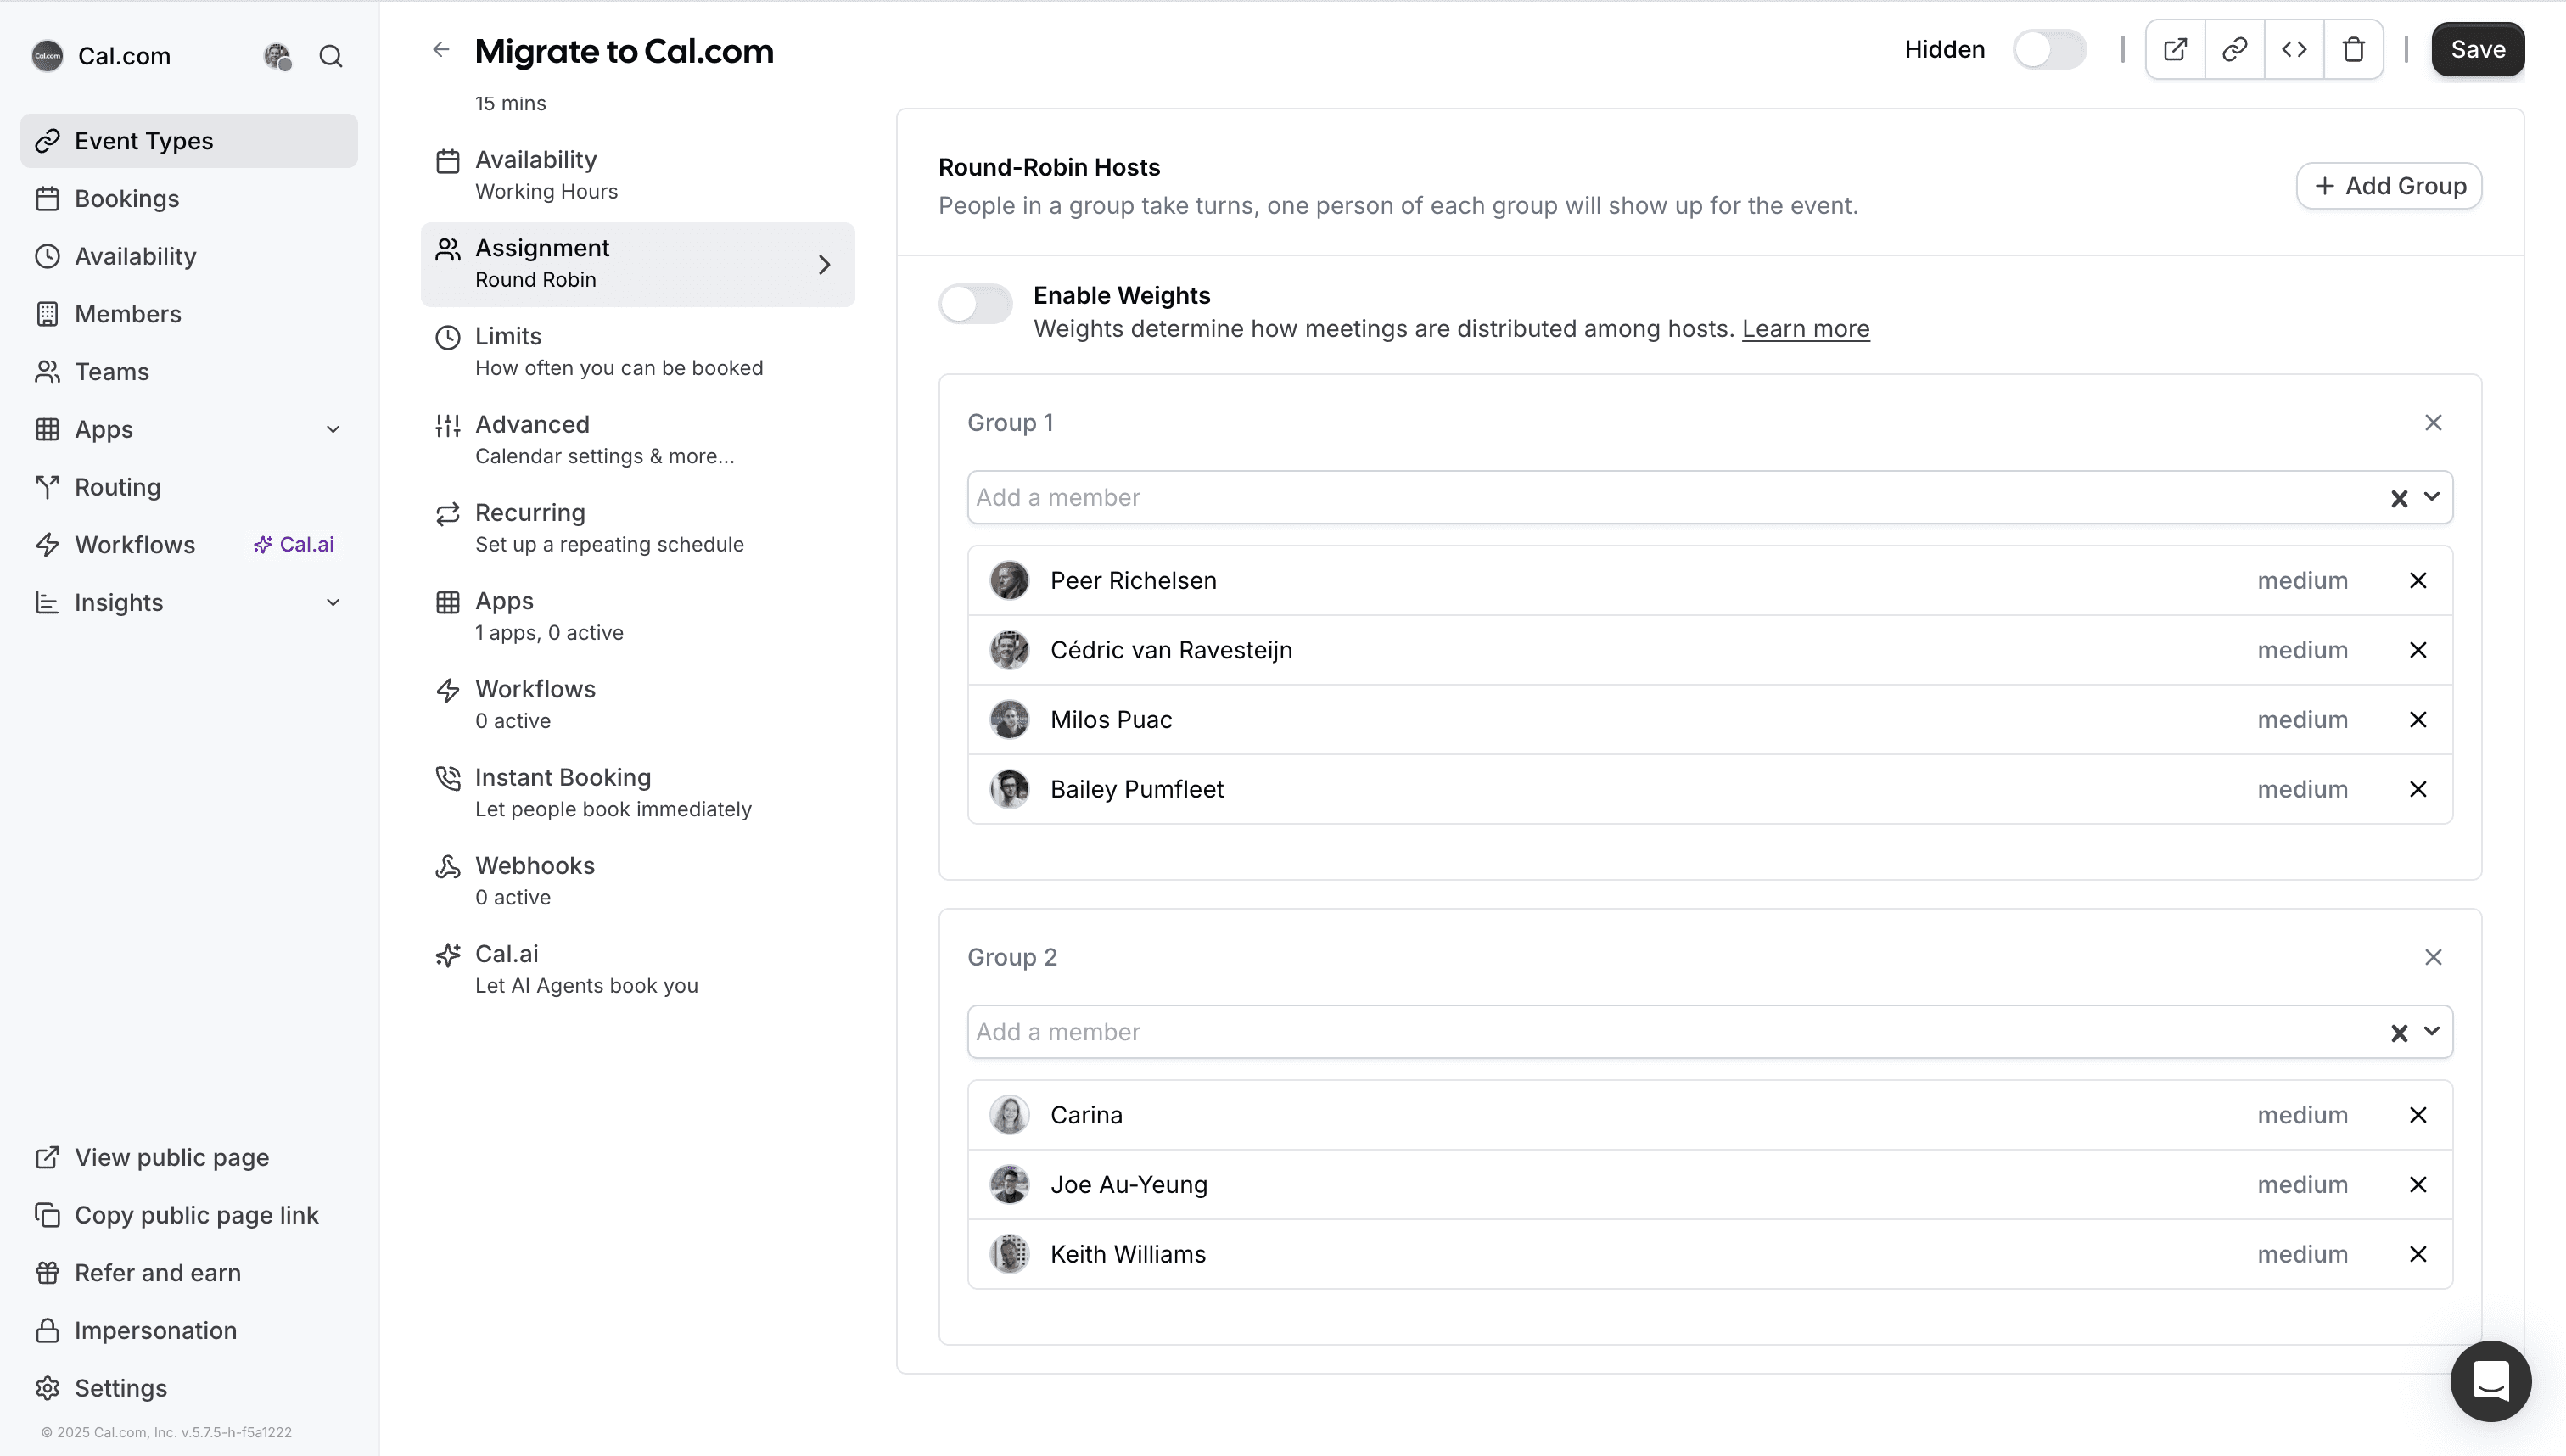Open Workflows in main sidebar
This screenshot has width=2566, height=1456.
pyautogui.click(x=135, y=545)
